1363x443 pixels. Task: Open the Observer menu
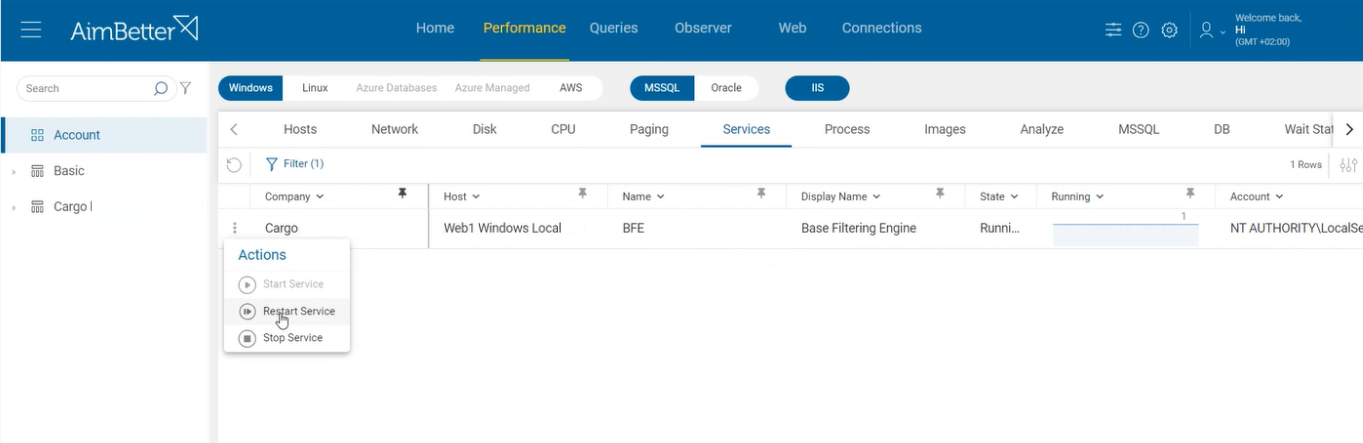pyautogui.click(x=703, y=28)
